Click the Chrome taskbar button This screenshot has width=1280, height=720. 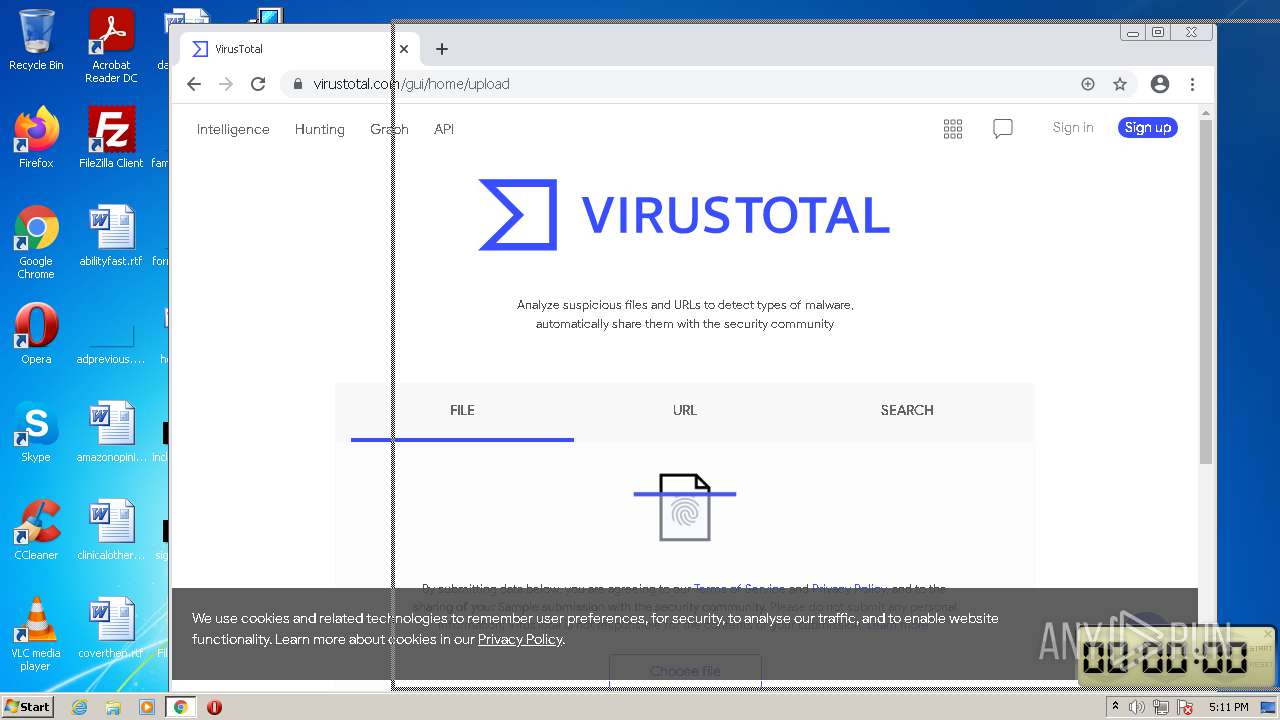[x=180, y=707]
